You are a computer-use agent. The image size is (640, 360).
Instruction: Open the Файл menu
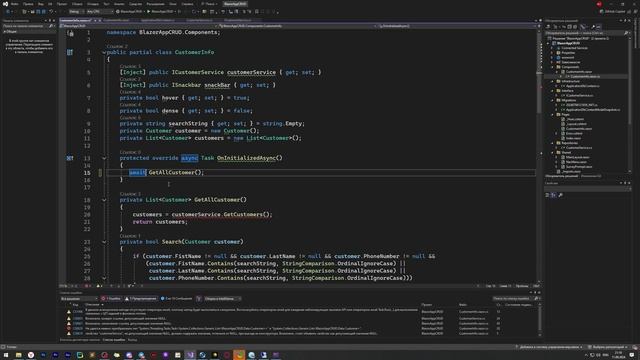pos(15,4)
